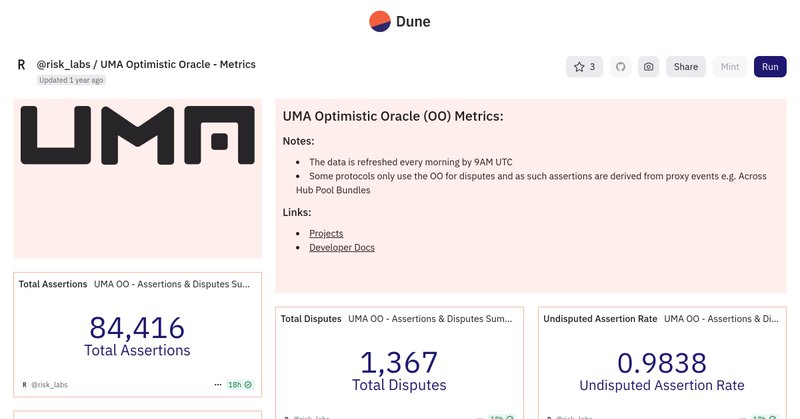Open the Projects link

pyautogui.click(x=326, y=233)
